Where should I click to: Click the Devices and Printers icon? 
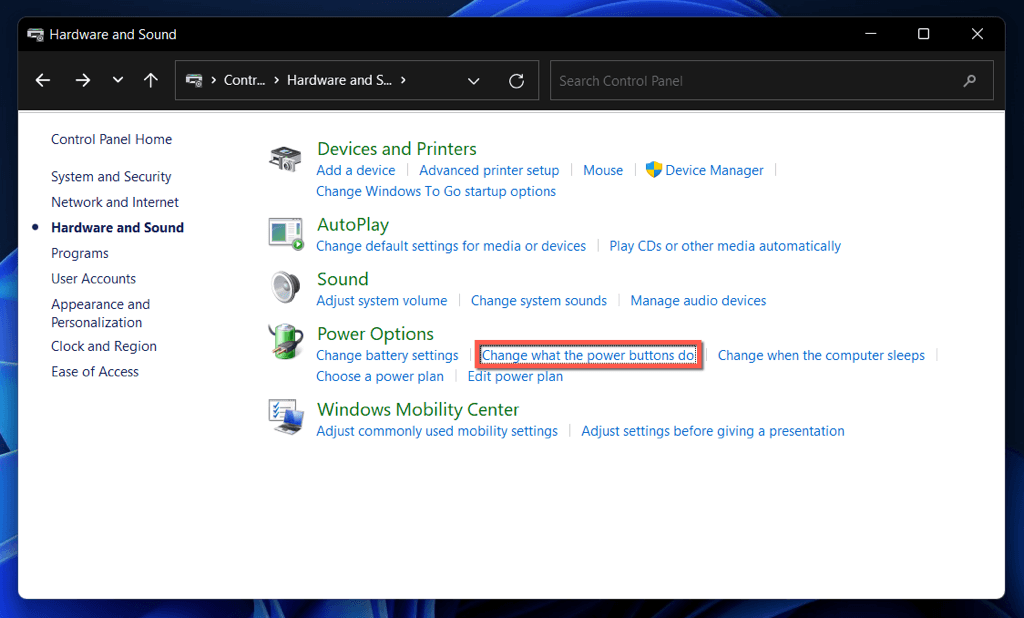click(x=285, y=158)
